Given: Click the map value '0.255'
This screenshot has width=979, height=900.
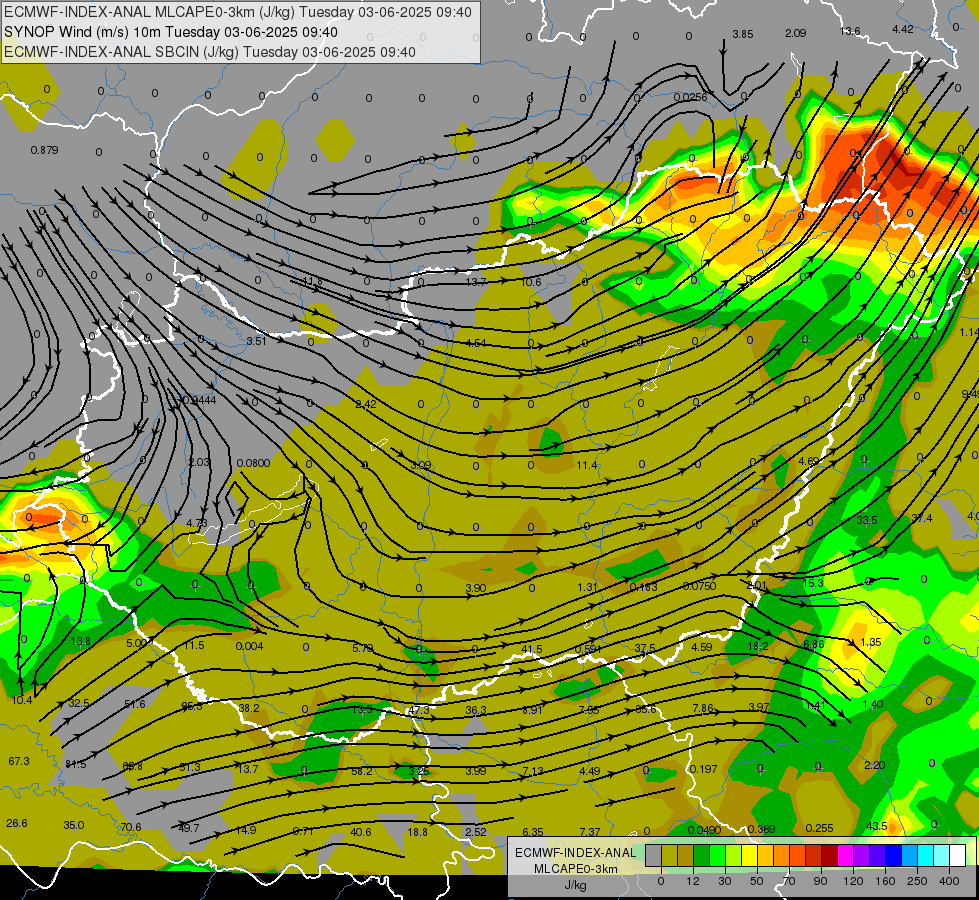Looking at the screenshot, I should coord(819,828).
